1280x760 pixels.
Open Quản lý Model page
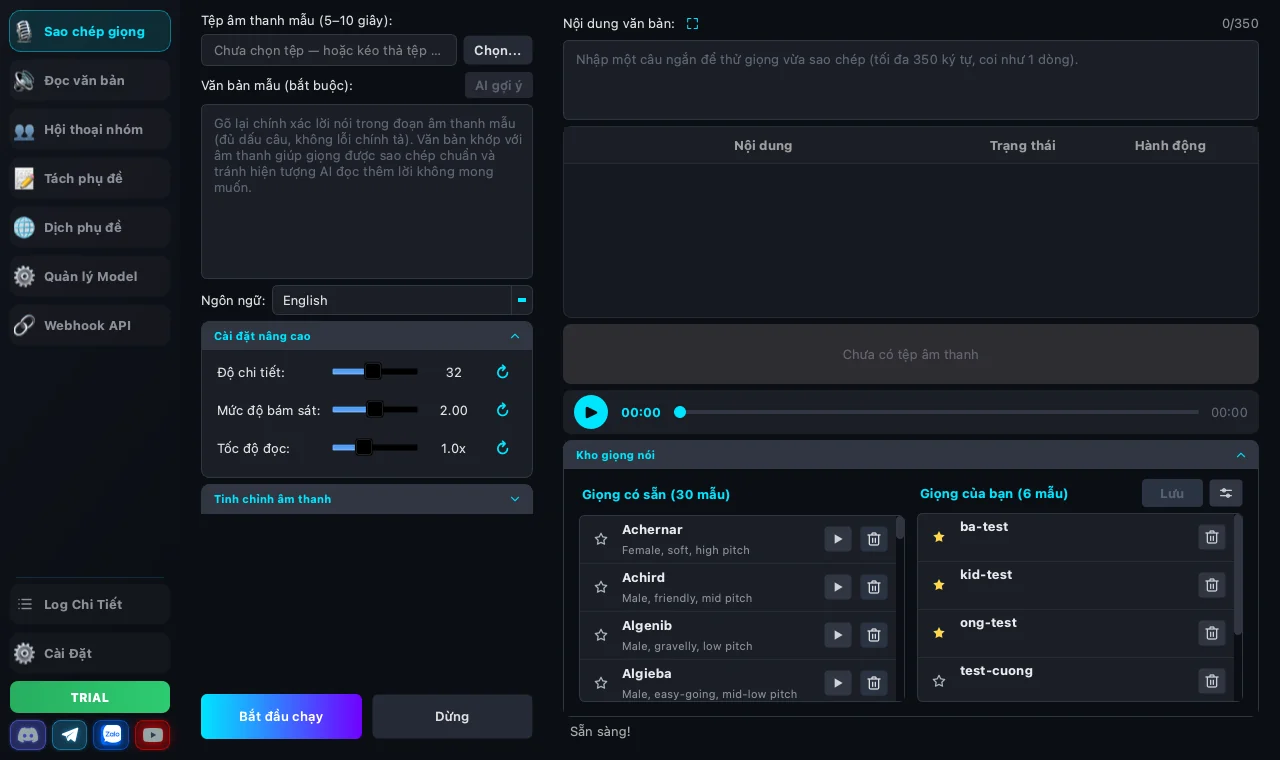tap(90, 276)
